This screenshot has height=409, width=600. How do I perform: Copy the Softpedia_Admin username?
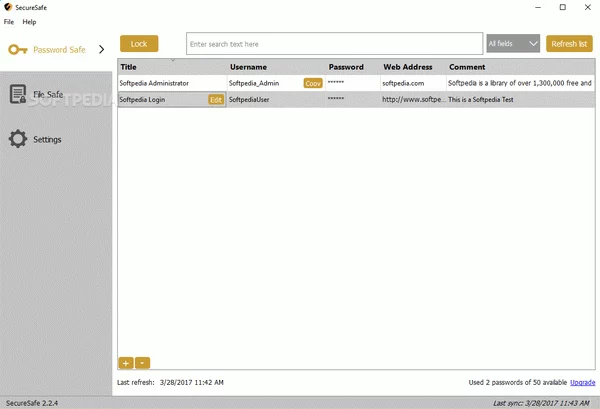click(x=313, y=84)
